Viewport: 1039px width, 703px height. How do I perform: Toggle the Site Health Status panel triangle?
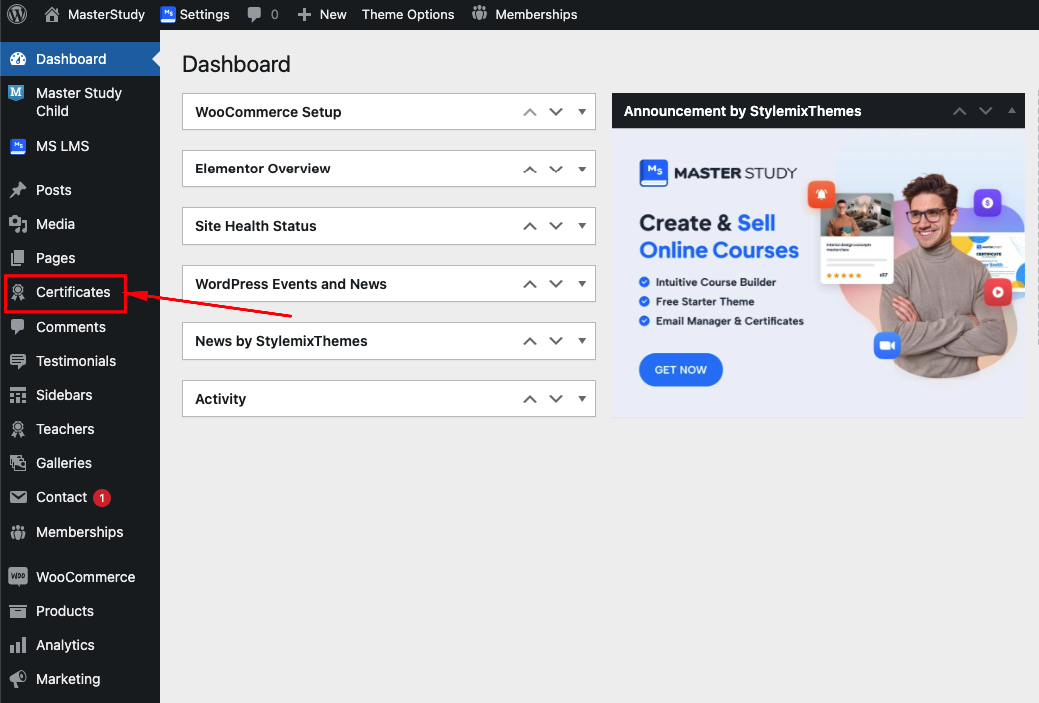tap(582, 226)
